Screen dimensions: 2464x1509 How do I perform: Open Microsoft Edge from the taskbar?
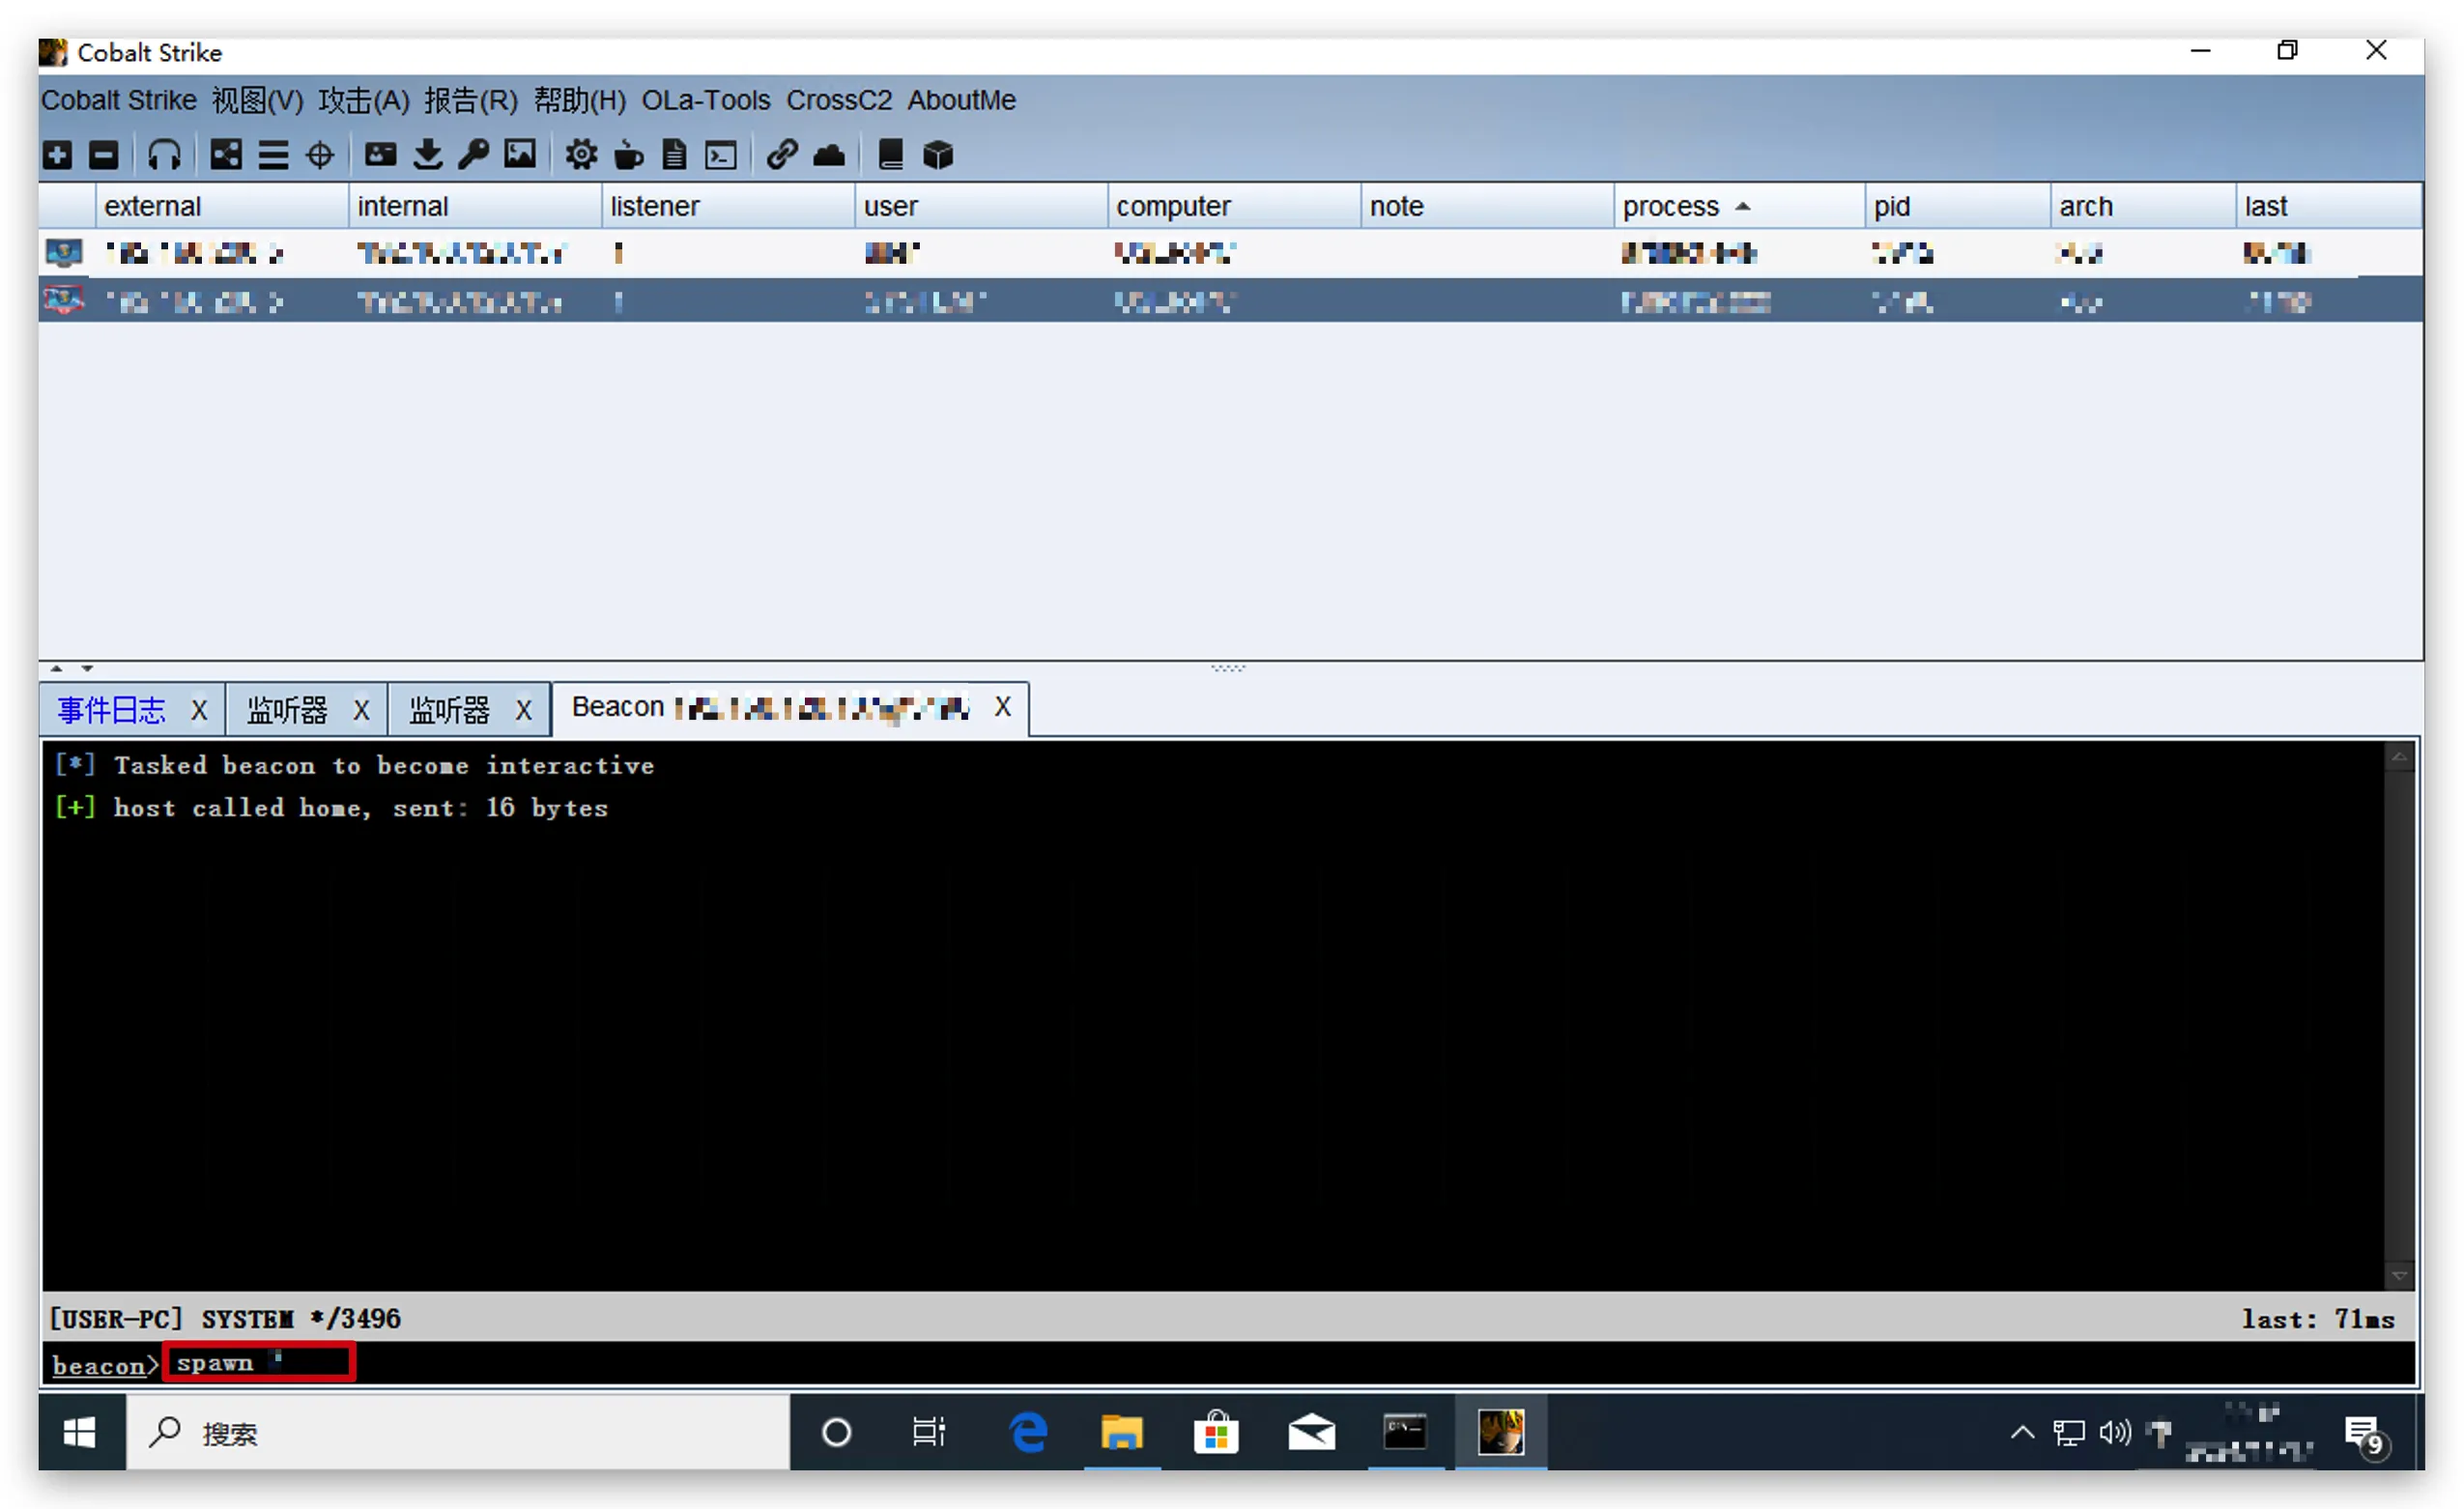click(x=1028, y=1433)
